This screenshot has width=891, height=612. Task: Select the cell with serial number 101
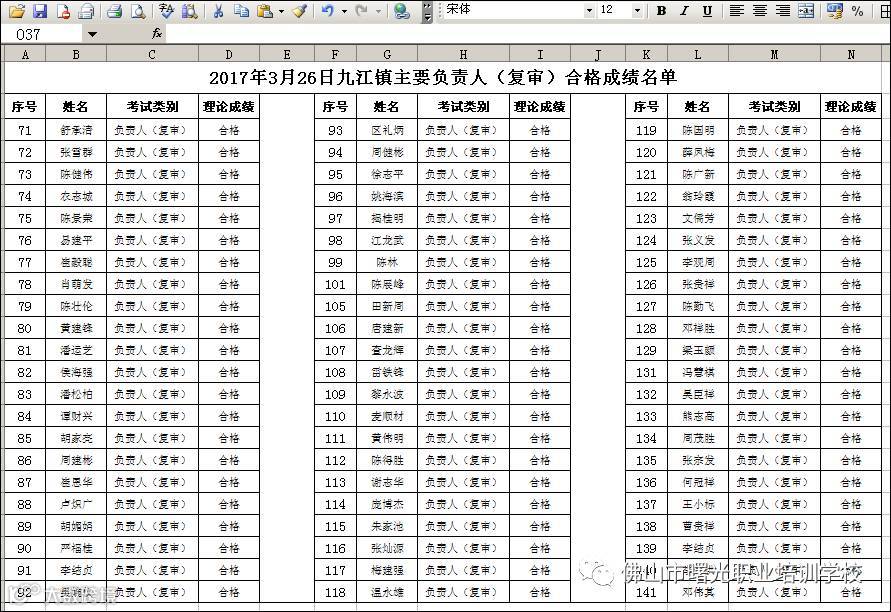(x=335, y=284)
